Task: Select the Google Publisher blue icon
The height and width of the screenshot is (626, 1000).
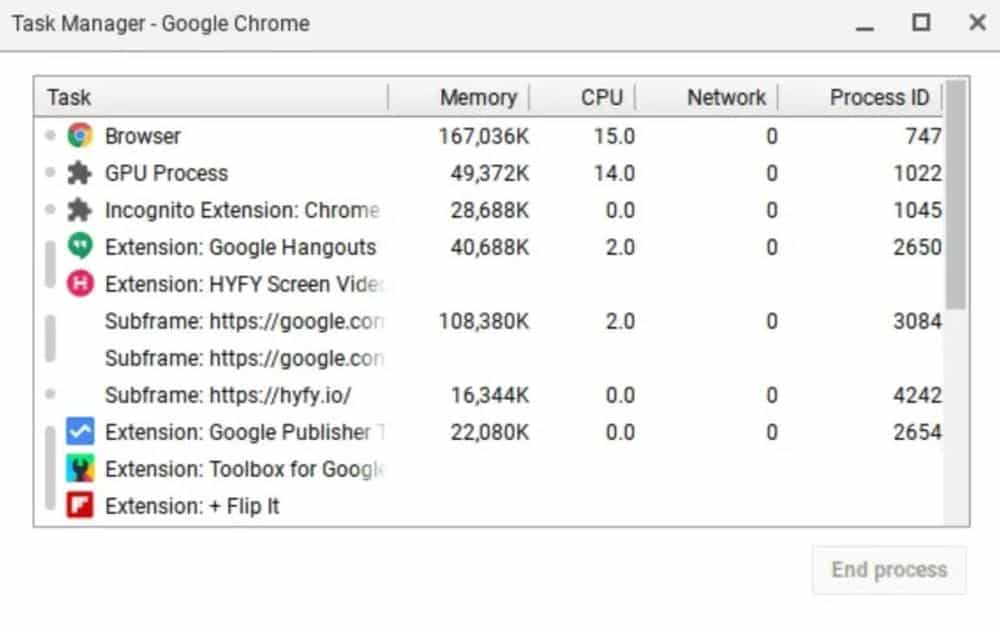Action: click(x=80, y=432)
